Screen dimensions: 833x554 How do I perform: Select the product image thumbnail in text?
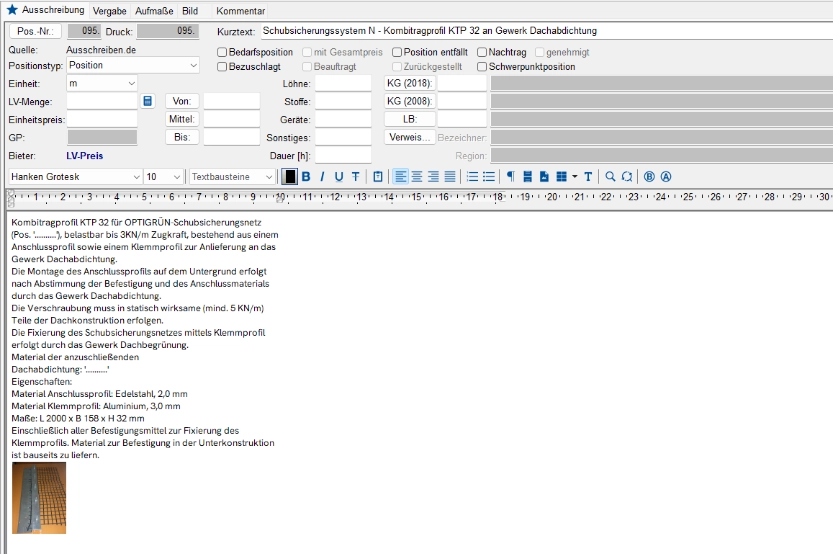[39, 497]
